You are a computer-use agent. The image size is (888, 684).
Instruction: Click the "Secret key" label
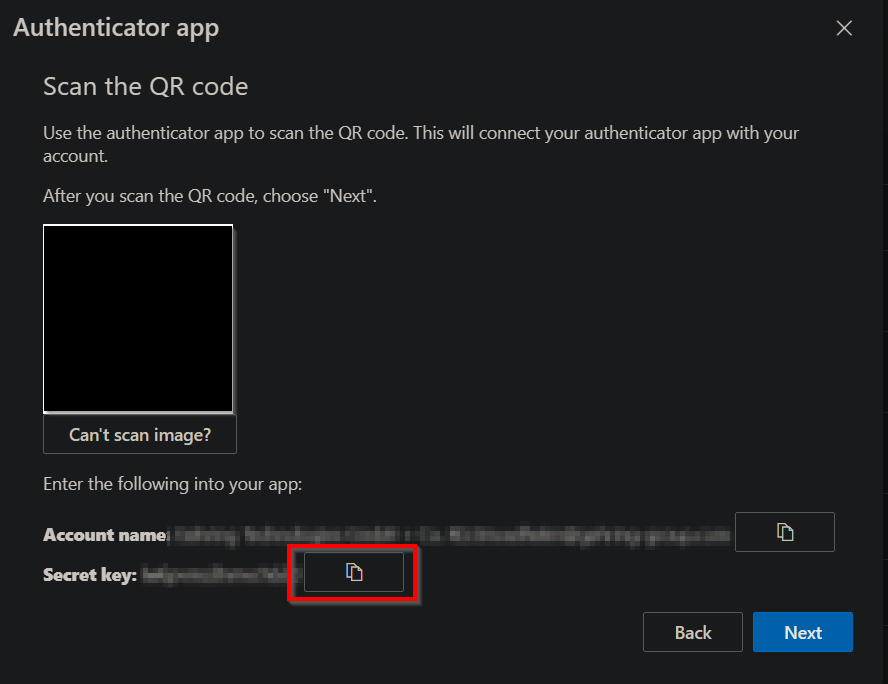tap(89, 575)
